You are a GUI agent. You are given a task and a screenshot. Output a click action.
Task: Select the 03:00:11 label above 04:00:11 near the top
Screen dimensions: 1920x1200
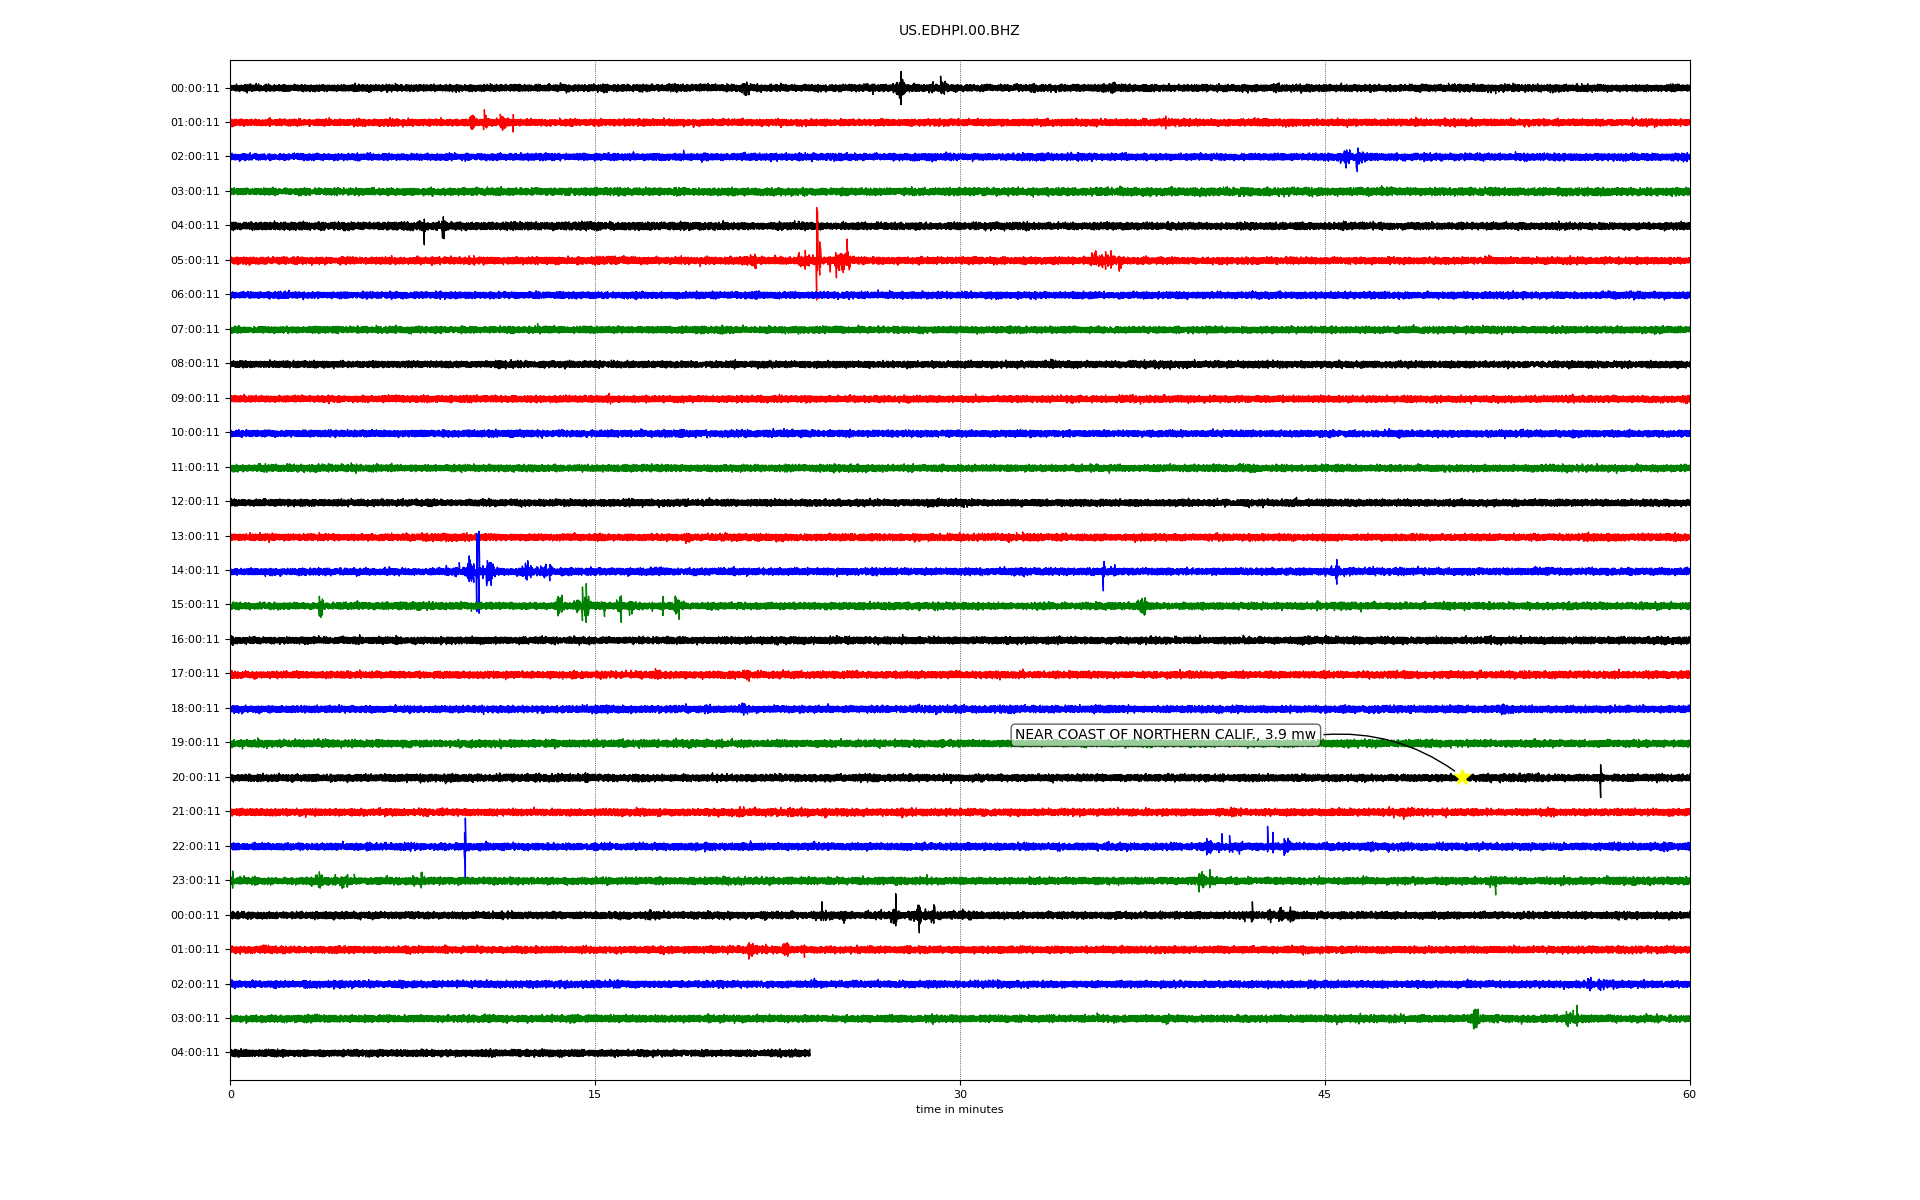point(195,191)
